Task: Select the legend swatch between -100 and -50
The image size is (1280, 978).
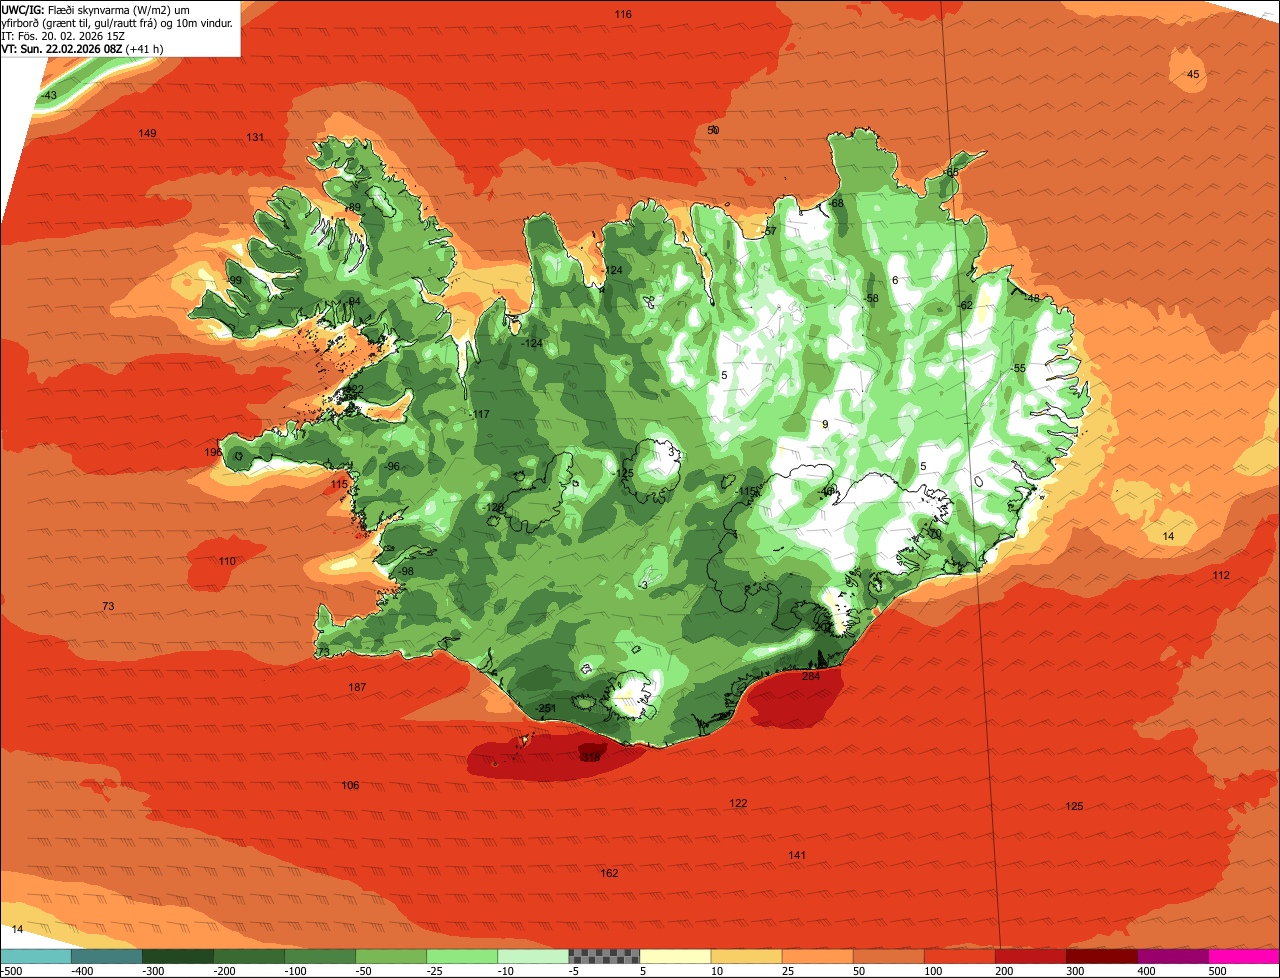Action: click(320, 956)
